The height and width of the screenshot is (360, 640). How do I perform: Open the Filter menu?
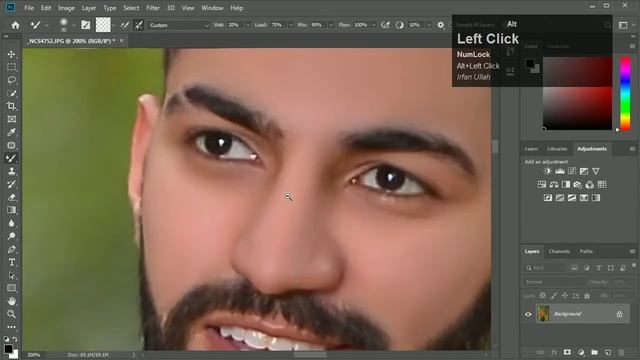(153, 8)
